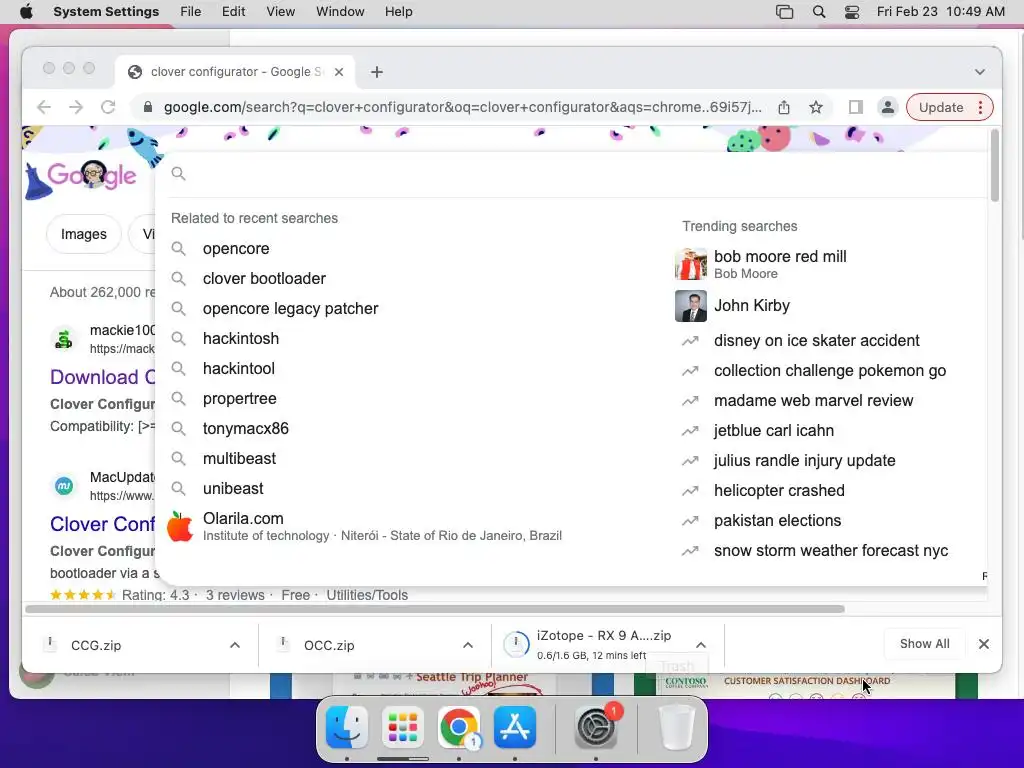The height and width of the screenshot is (768, 1024).
Task: Select jetblue carl icahn trend
Action: point(773,431)
